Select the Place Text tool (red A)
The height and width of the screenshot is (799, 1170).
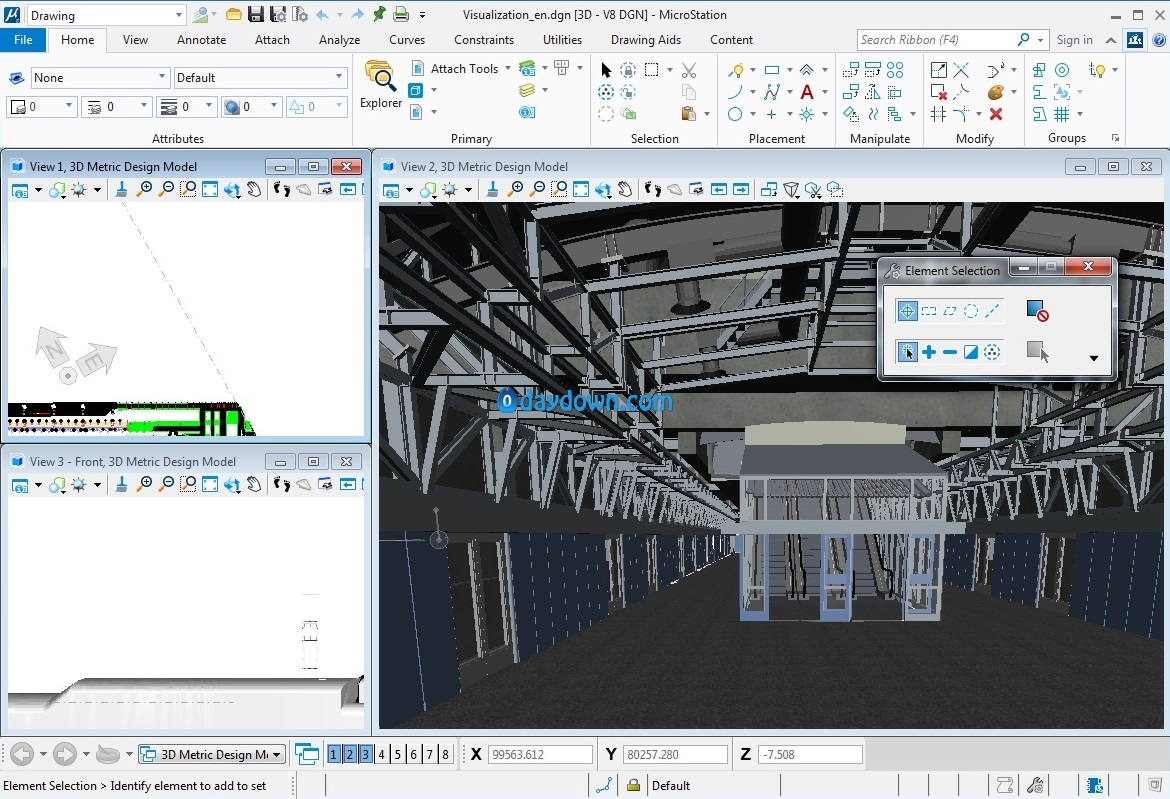(807, 92)
